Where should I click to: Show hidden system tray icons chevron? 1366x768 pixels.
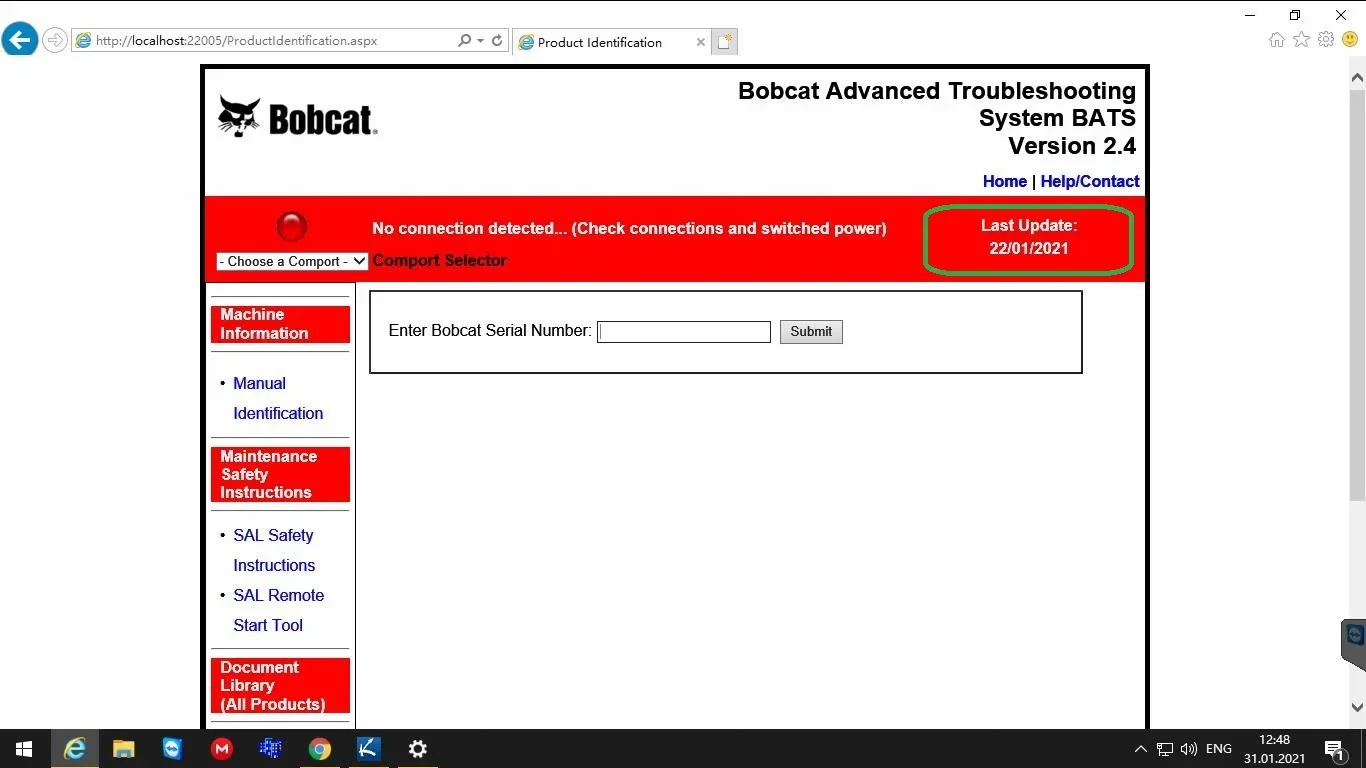pos(1140,749)
